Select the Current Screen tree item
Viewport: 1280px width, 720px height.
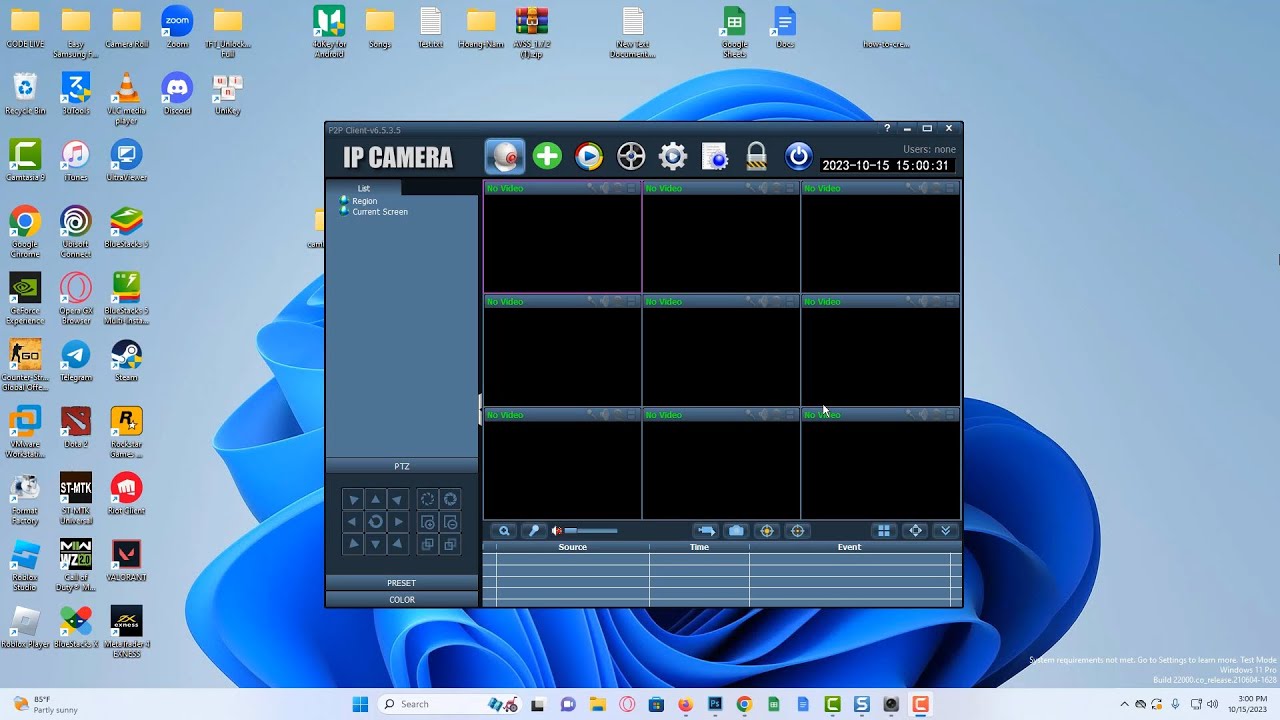pos(380,212)
